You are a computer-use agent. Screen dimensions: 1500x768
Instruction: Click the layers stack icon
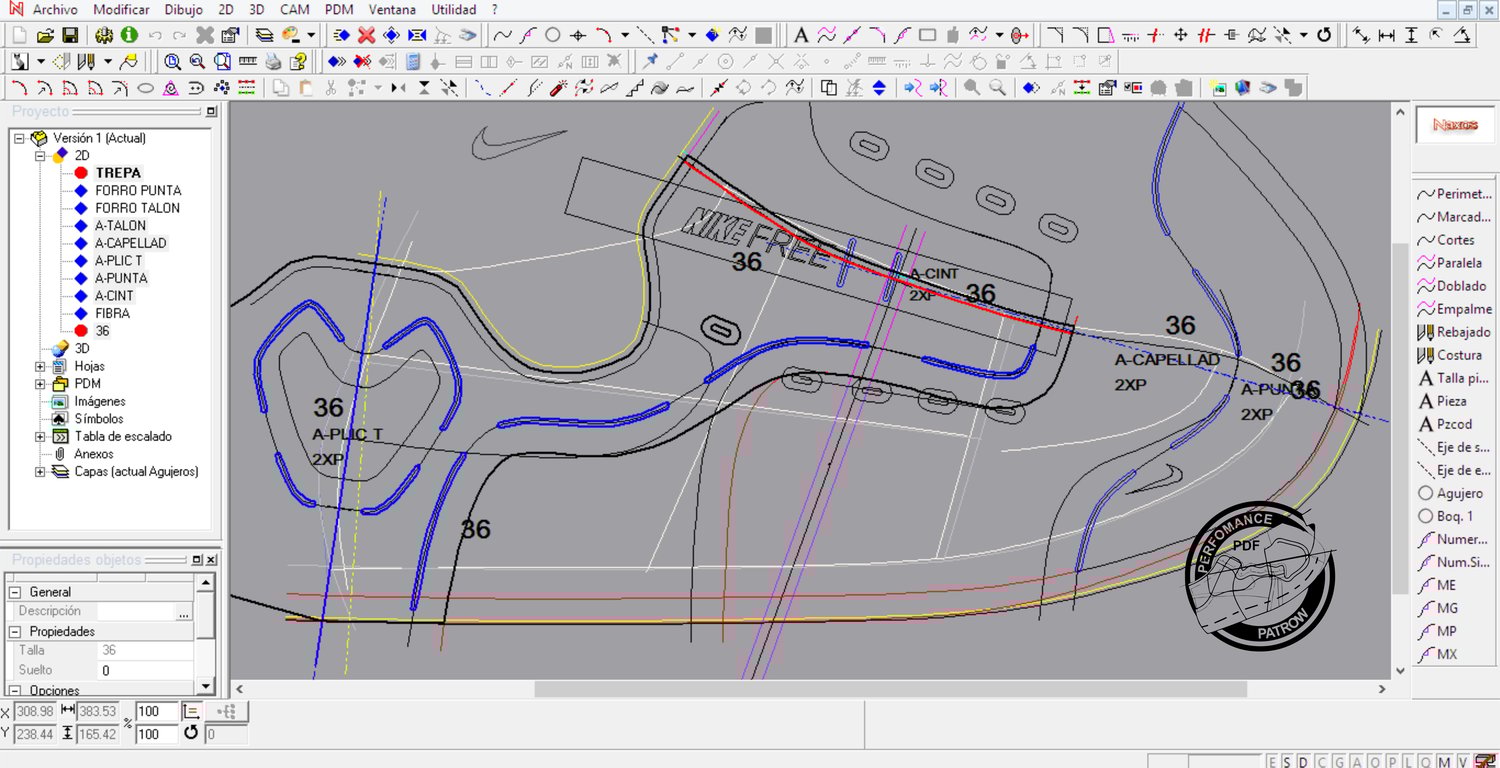pyautogui.click(x=264, y=35)
